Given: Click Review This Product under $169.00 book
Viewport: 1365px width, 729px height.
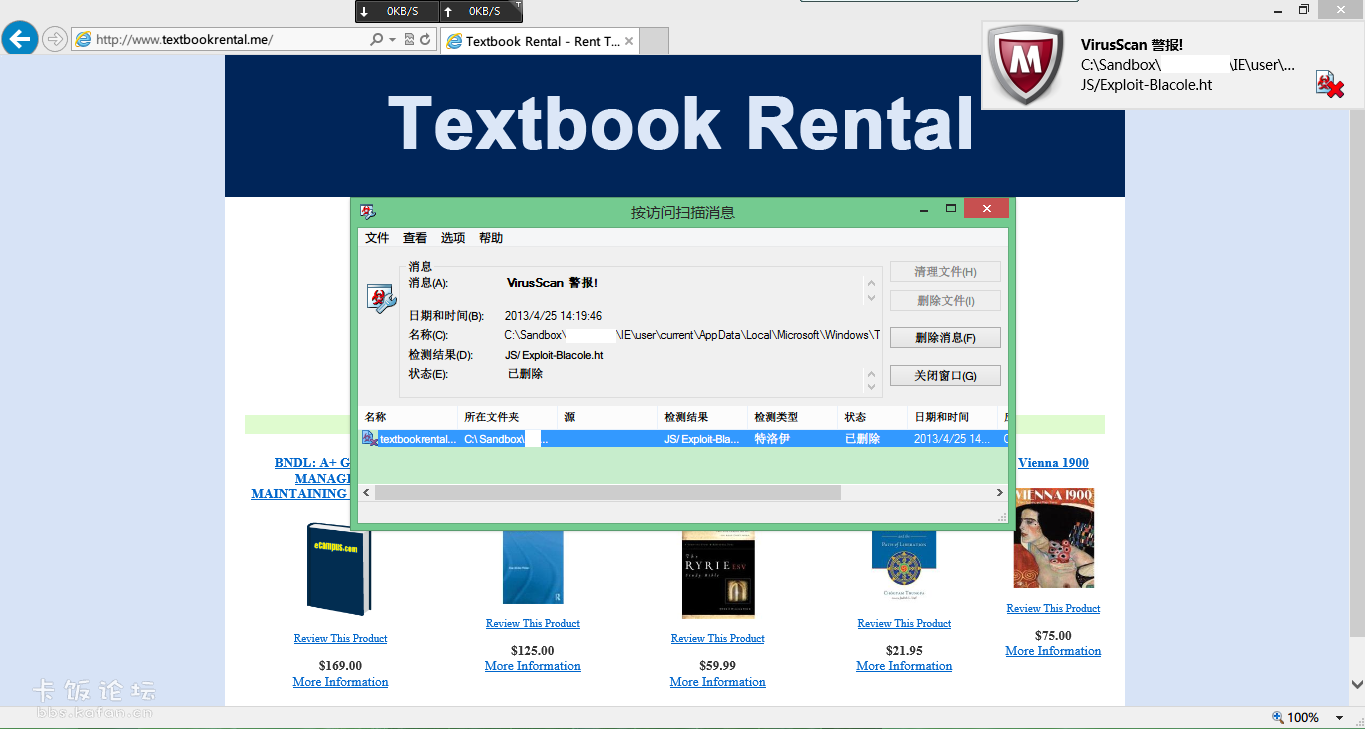Looking at the screenshot, I should (x=340, y=638).
